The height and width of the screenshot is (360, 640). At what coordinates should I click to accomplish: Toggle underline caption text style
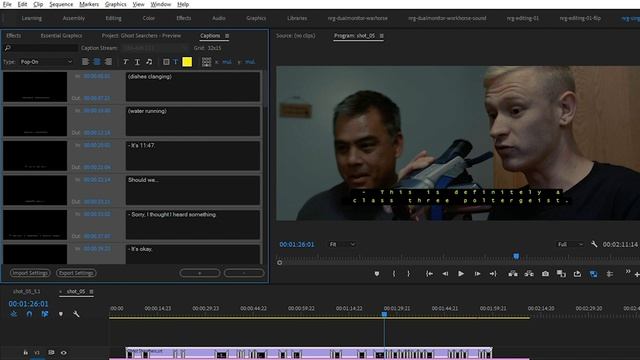137,62
